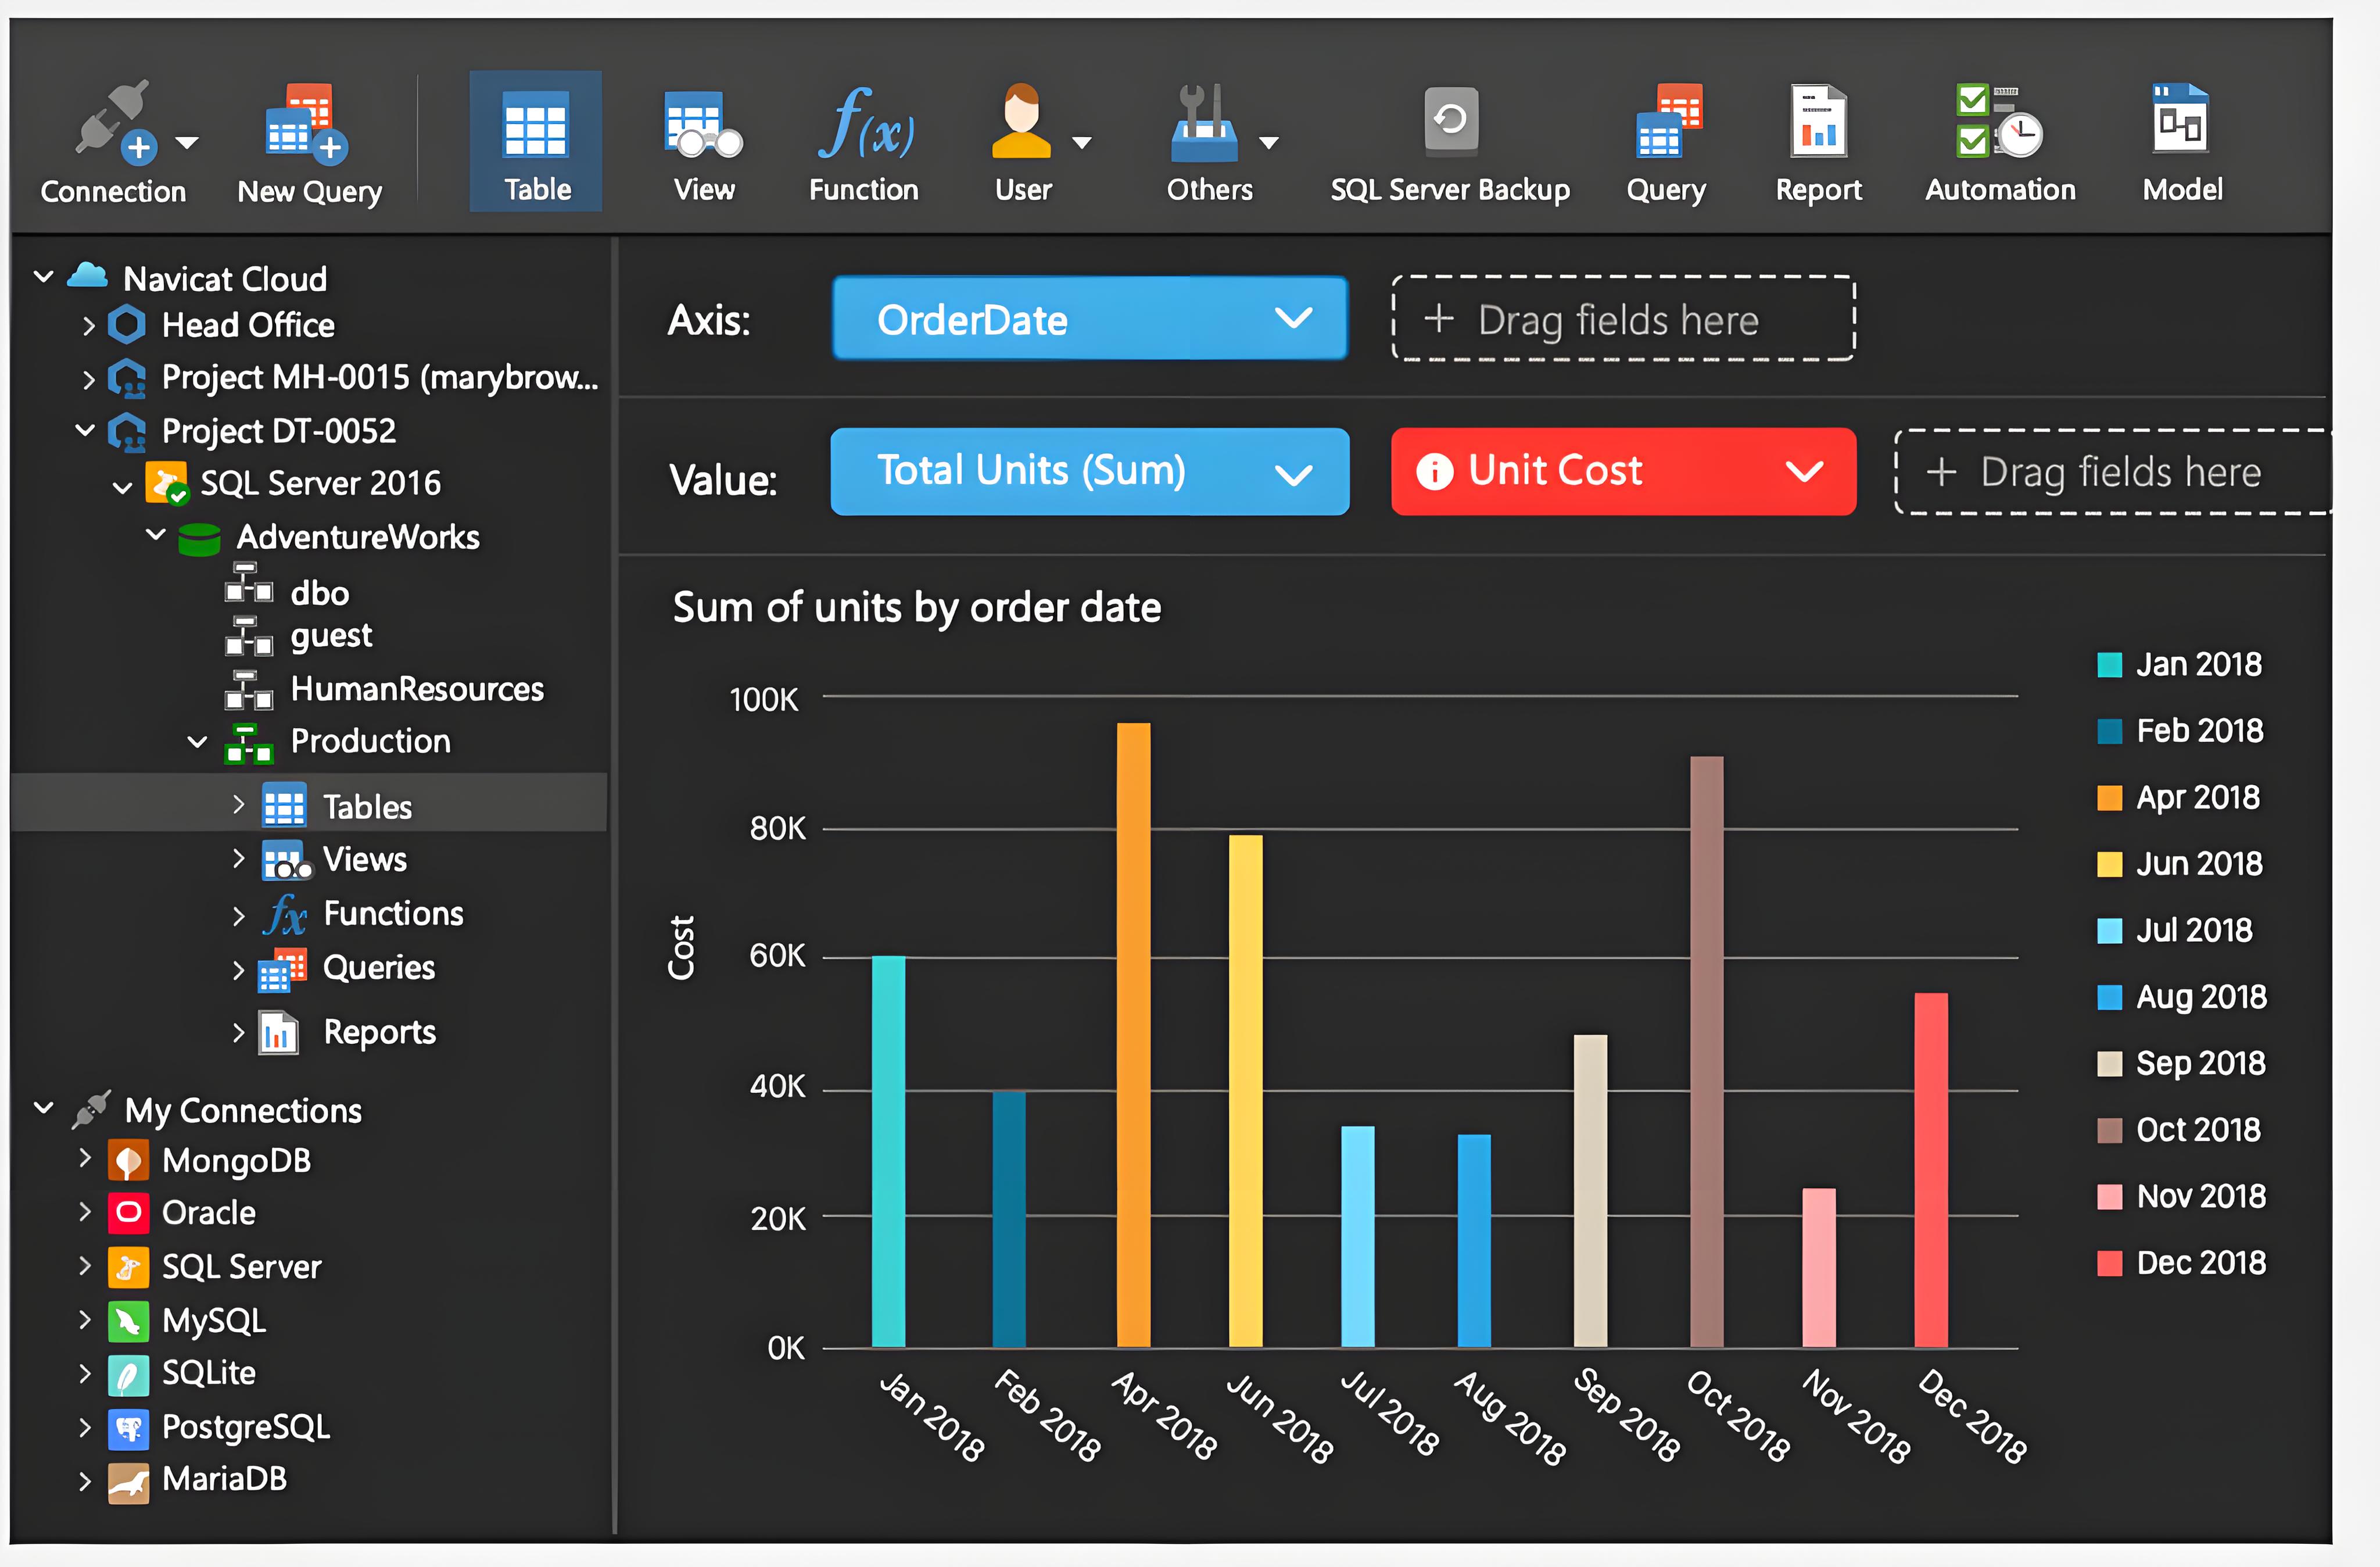Open the User toolbar icon
Viewport: 2380px width, 1567px height.
(1021, 122)
